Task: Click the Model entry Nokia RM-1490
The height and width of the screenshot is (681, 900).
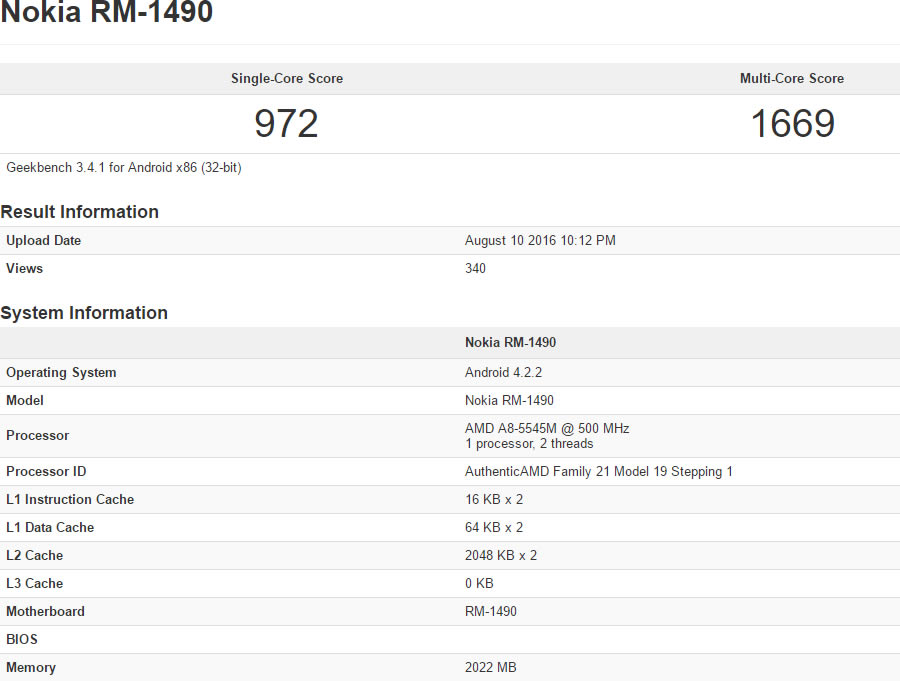Action: point(510,400)
